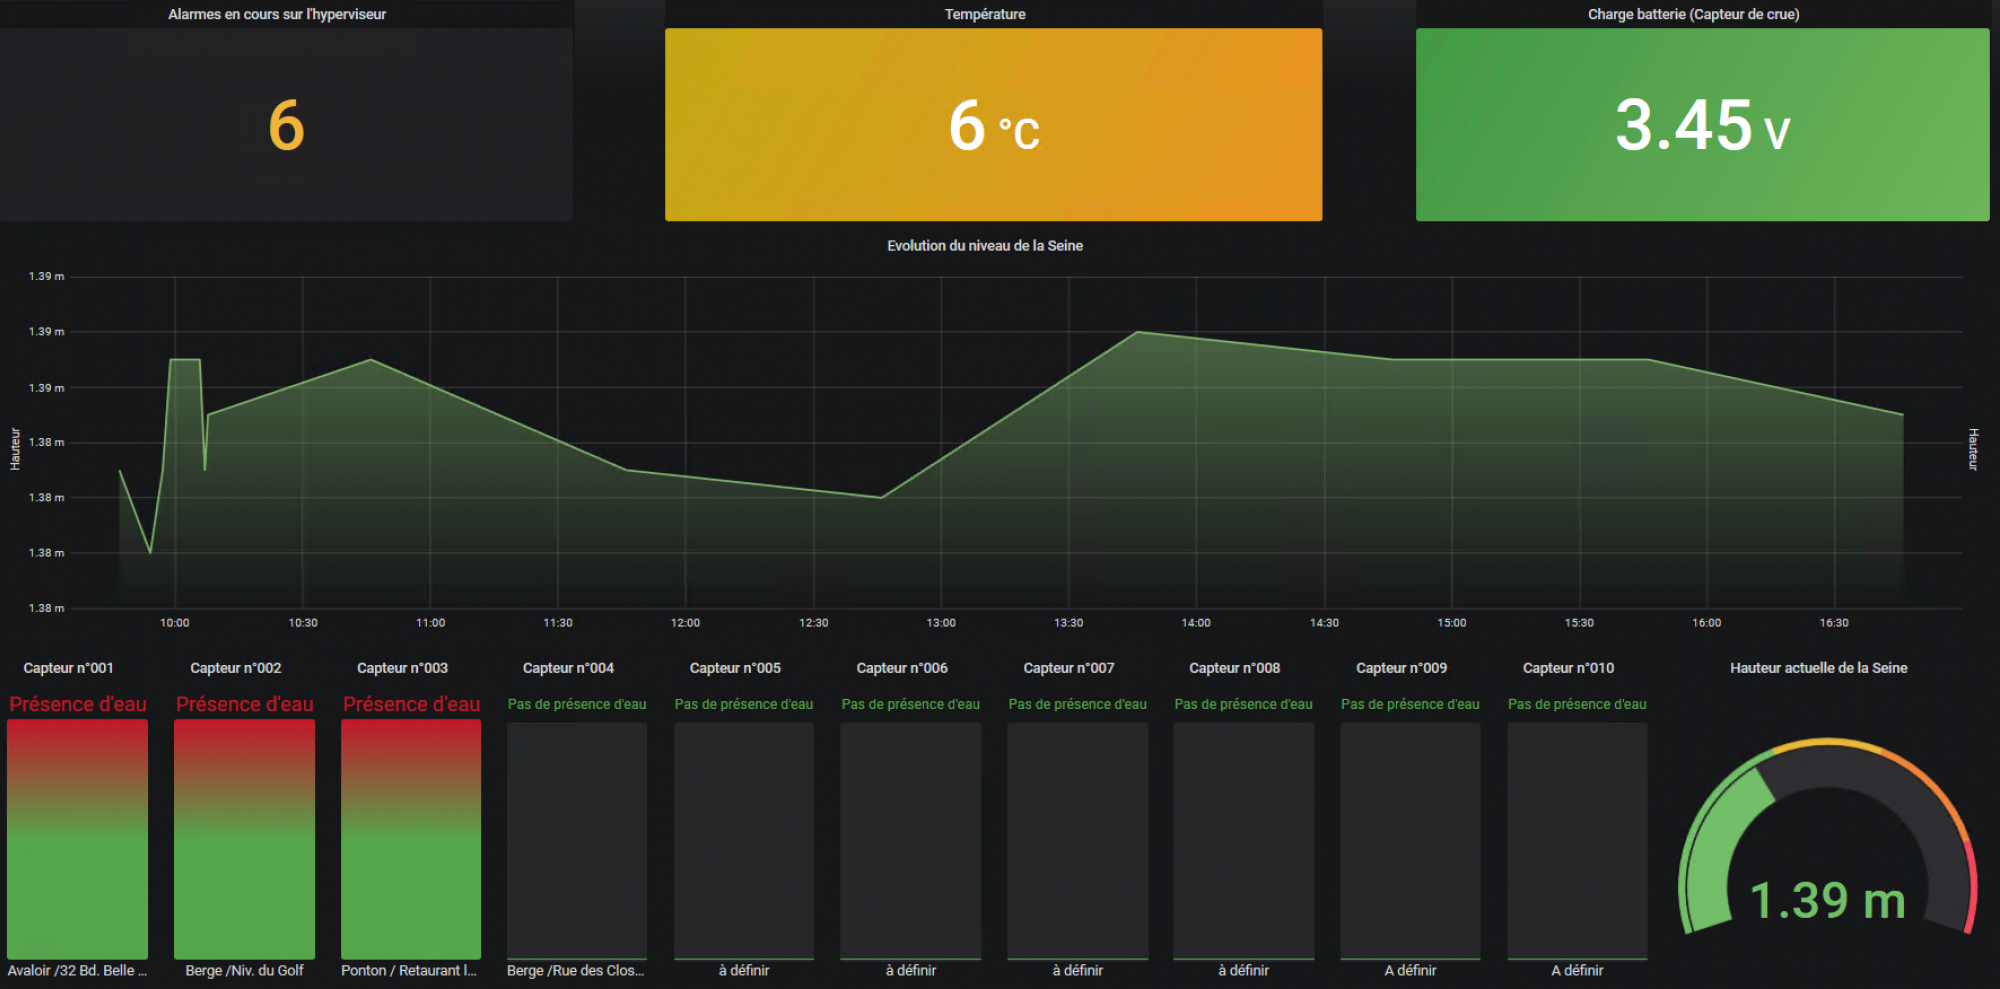The image size is (2000, 989).
Task: Open the 'Capteur n°007' panel title
Action: pos(1069,668)
